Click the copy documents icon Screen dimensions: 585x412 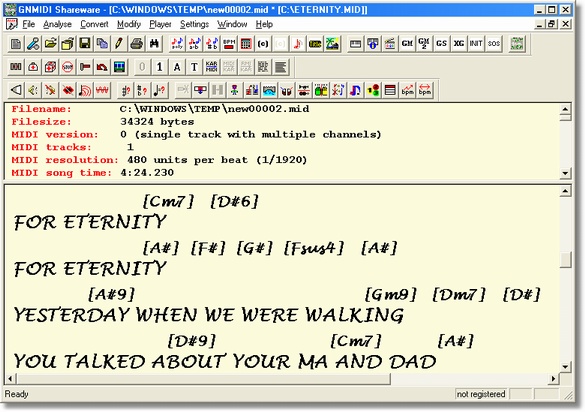102,44
